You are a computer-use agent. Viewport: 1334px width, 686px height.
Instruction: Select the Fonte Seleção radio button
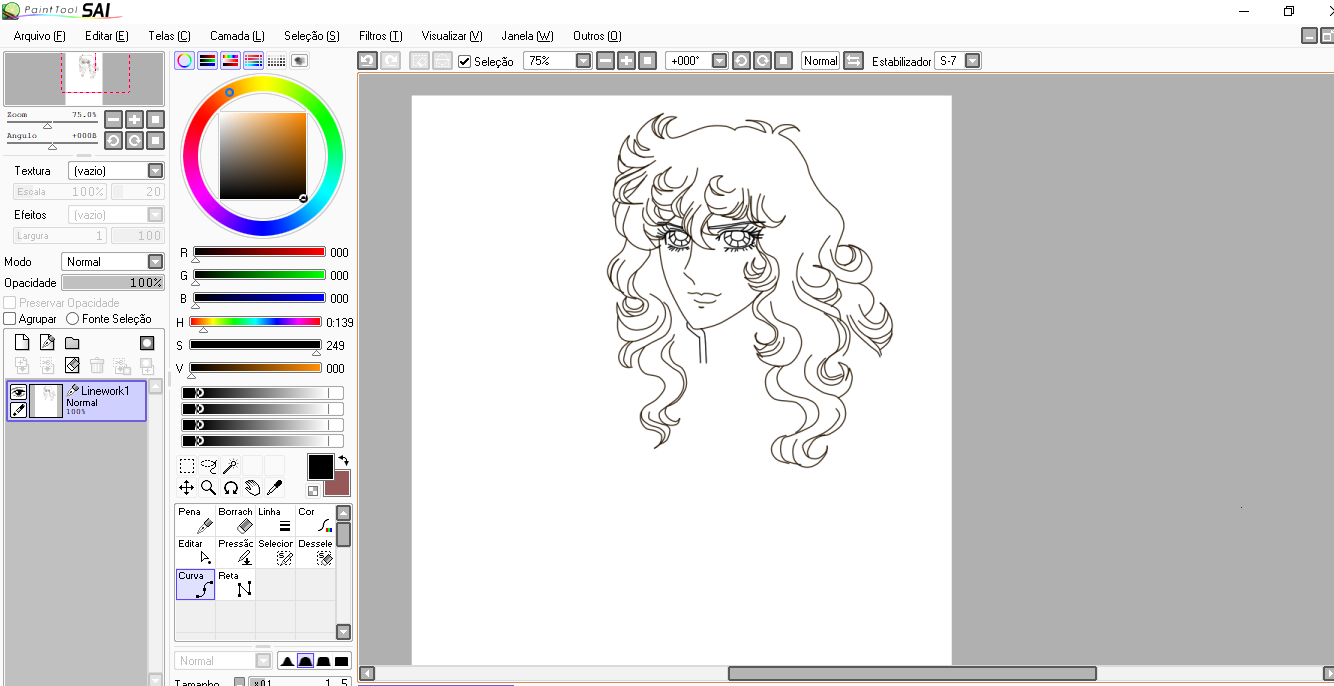point(72,318)
